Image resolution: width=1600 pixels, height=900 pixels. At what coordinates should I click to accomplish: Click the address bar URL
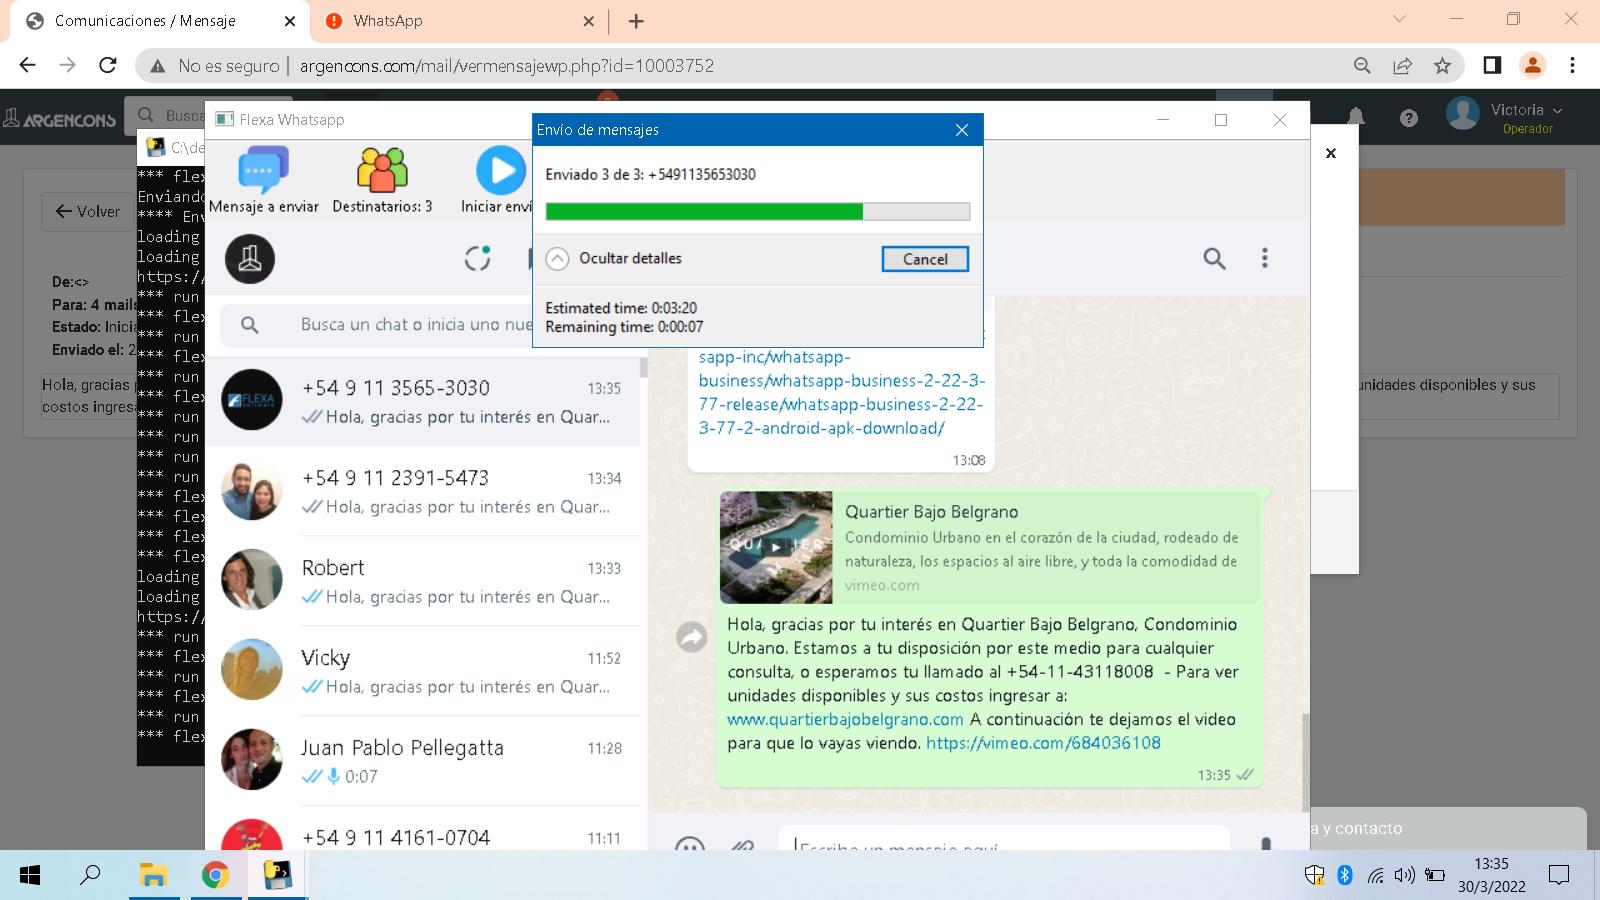point(507,66)
